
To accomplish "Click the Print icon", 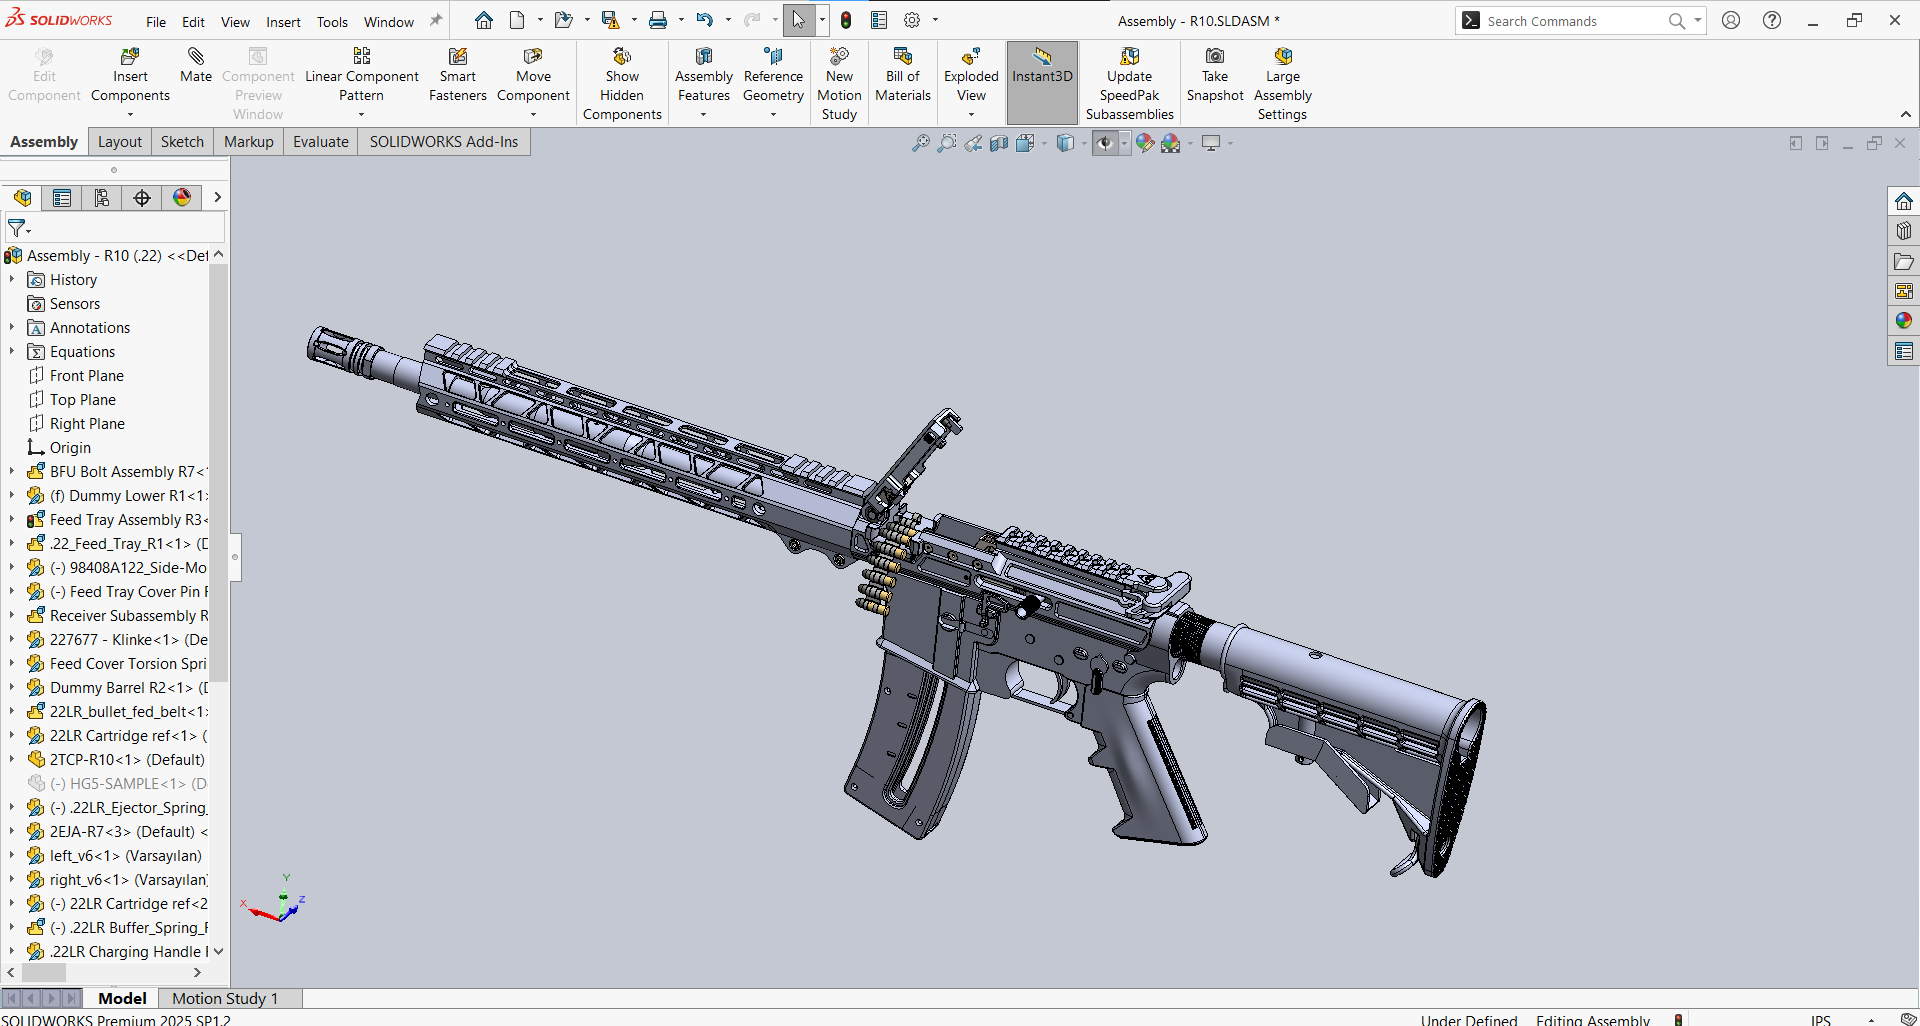I will [658, 20].
